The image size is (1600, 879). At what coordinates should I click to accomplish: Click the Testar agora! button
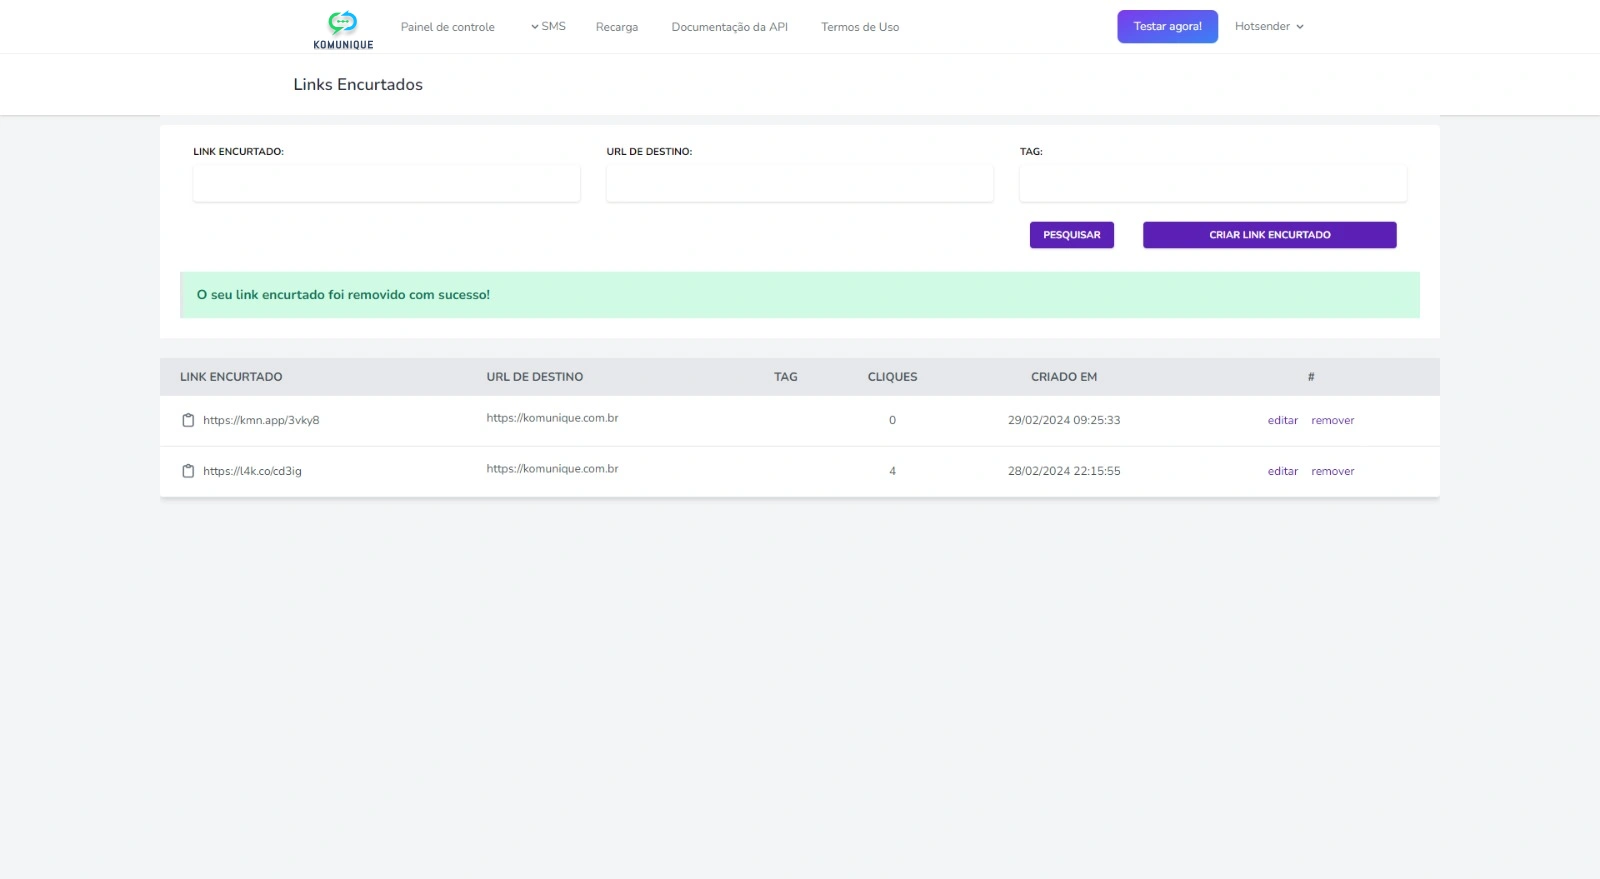1167,27
